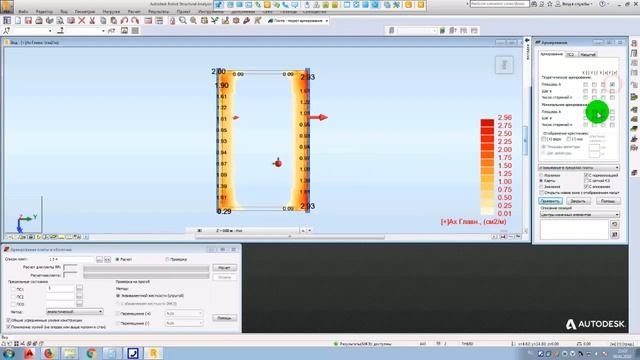The width and height of the screenshot is (640, 360).
Task: Click the red X Delete icon
Action: (x=82, y=20)
